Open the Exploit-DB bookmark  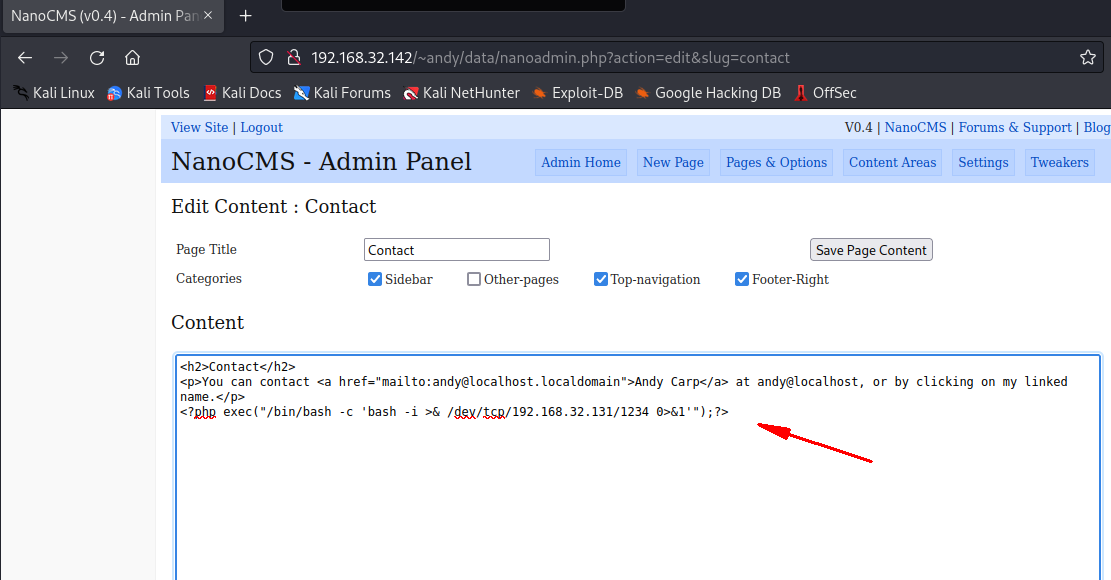[577, 93]
